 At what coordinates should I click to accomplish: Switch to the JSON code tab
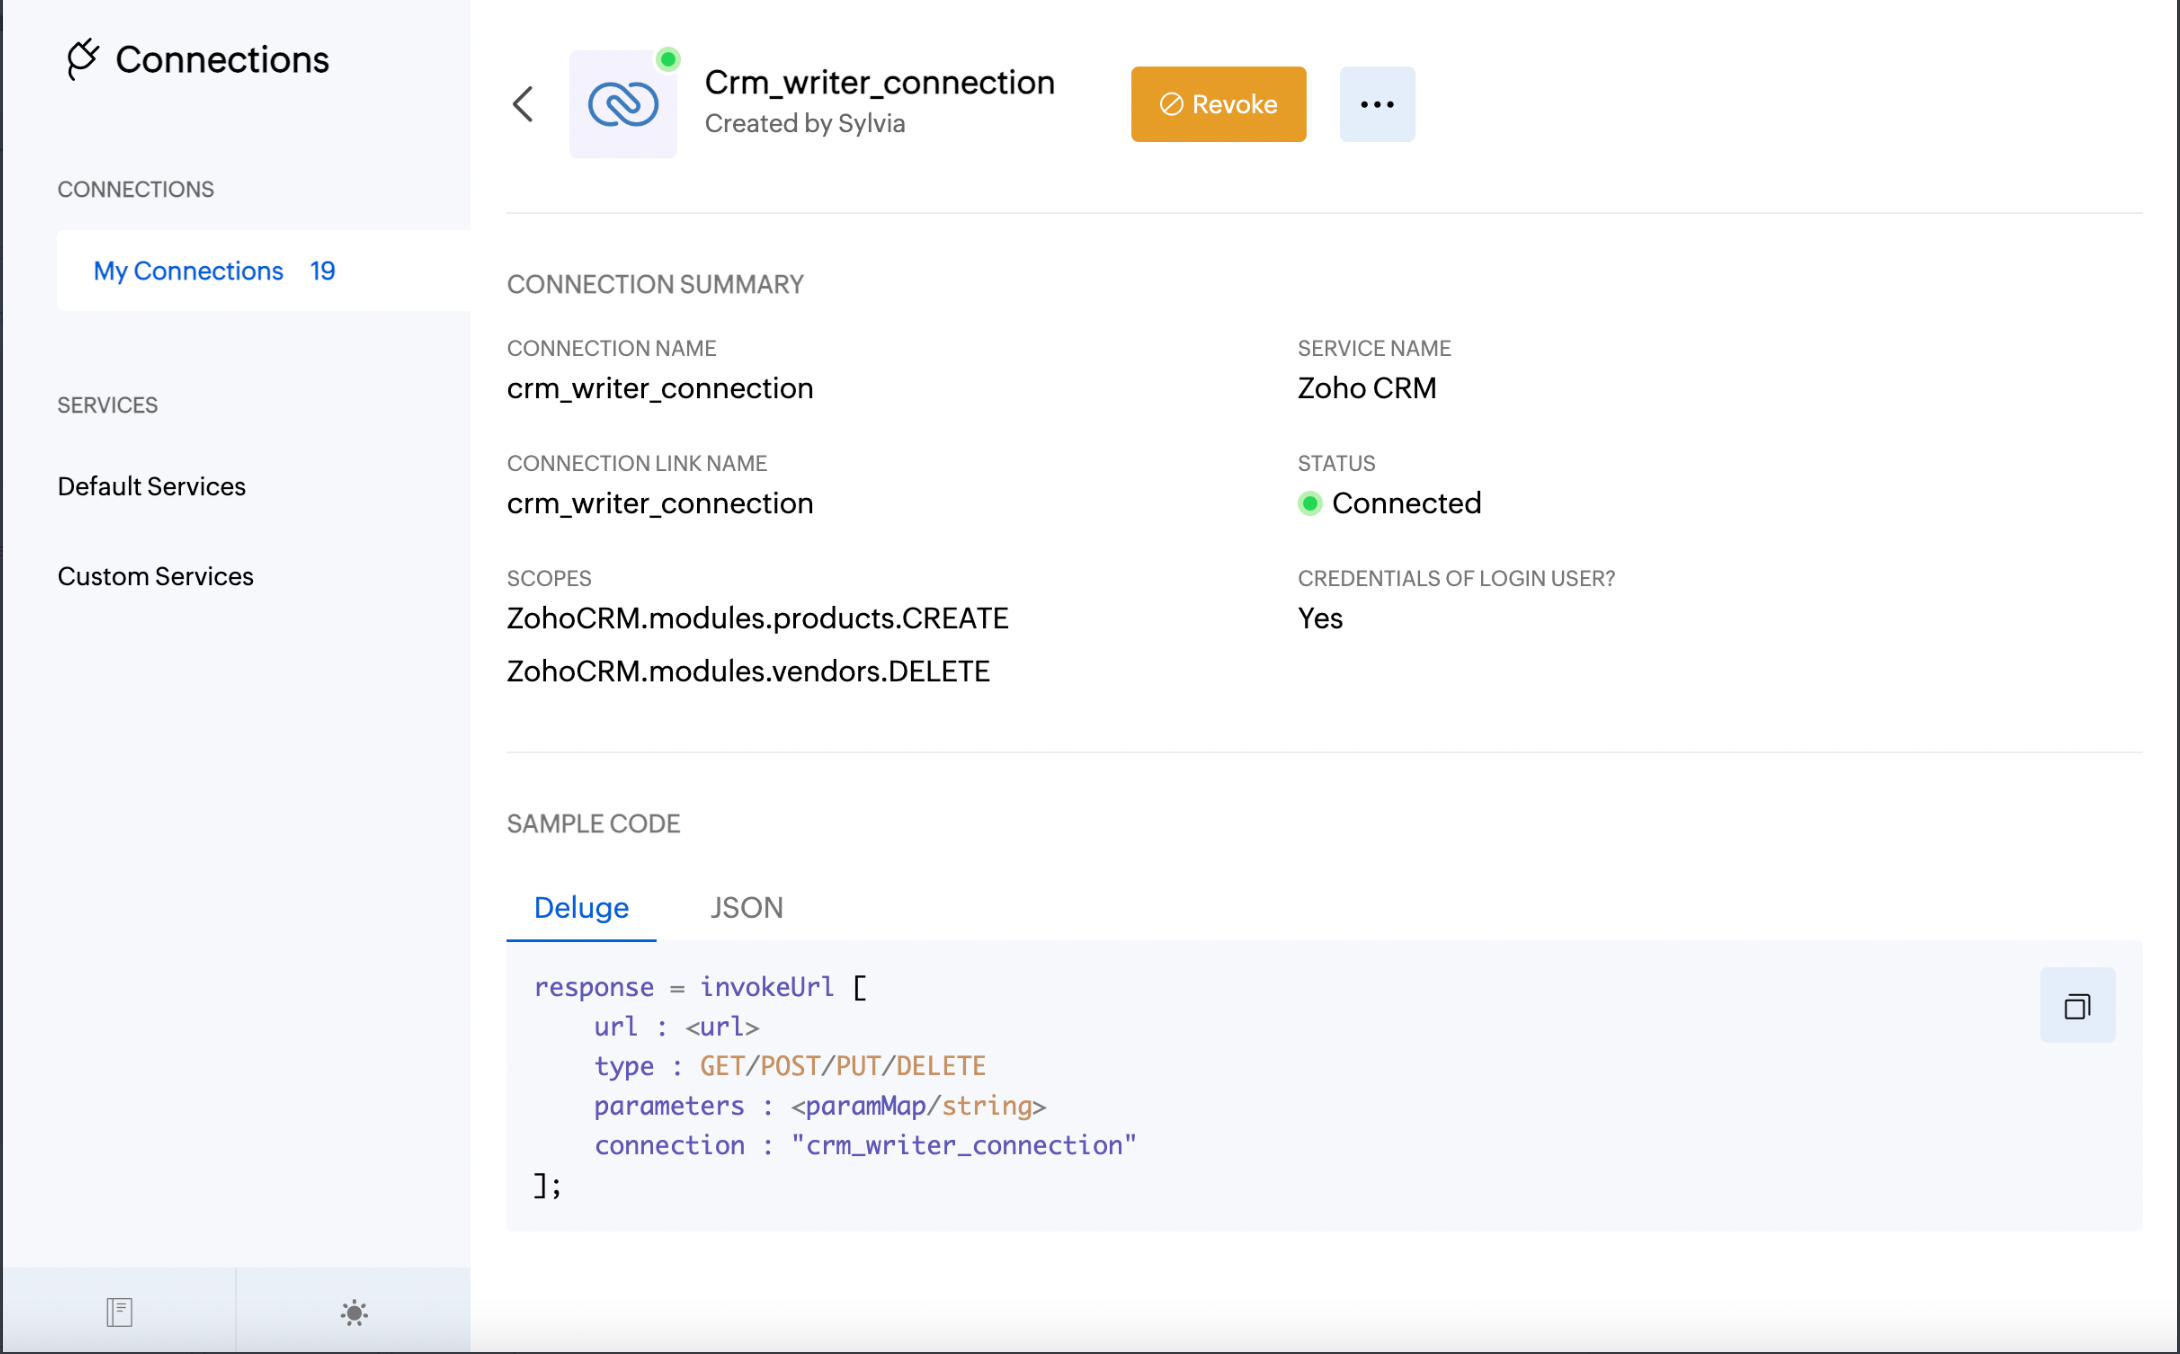[746, 907]
